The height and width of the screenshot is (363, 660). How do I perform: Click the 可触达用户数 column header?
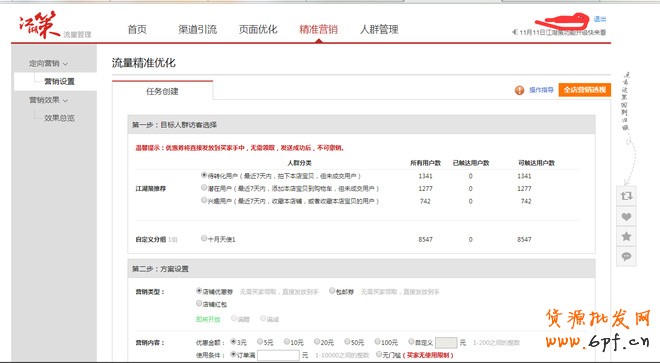(537, 163)
